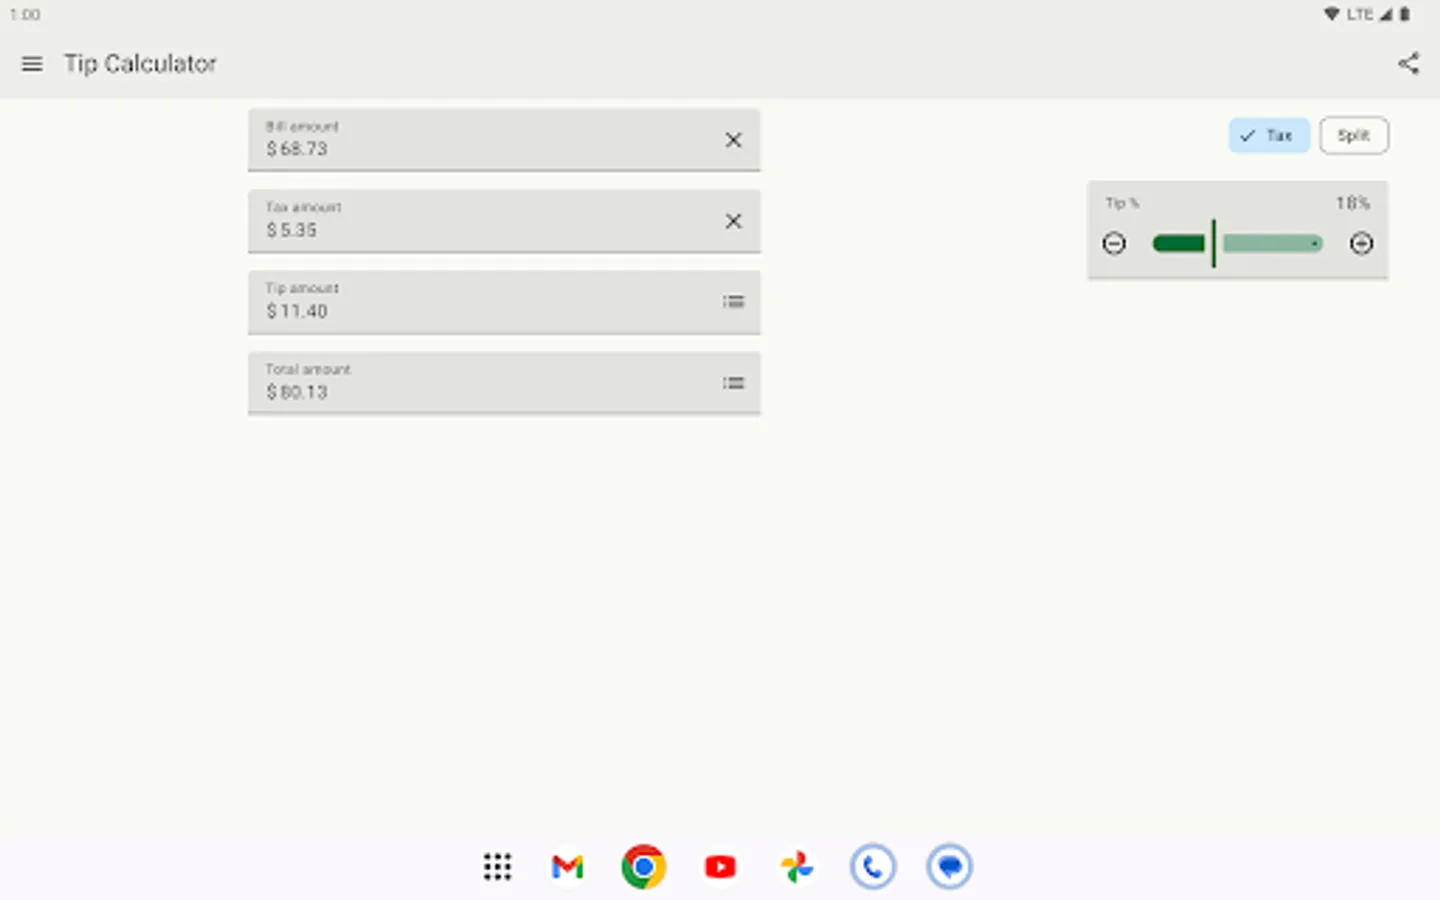This screenshot has width=1440, height=900.
Task: Open the Phone app
Action: (x=873, y=867)
